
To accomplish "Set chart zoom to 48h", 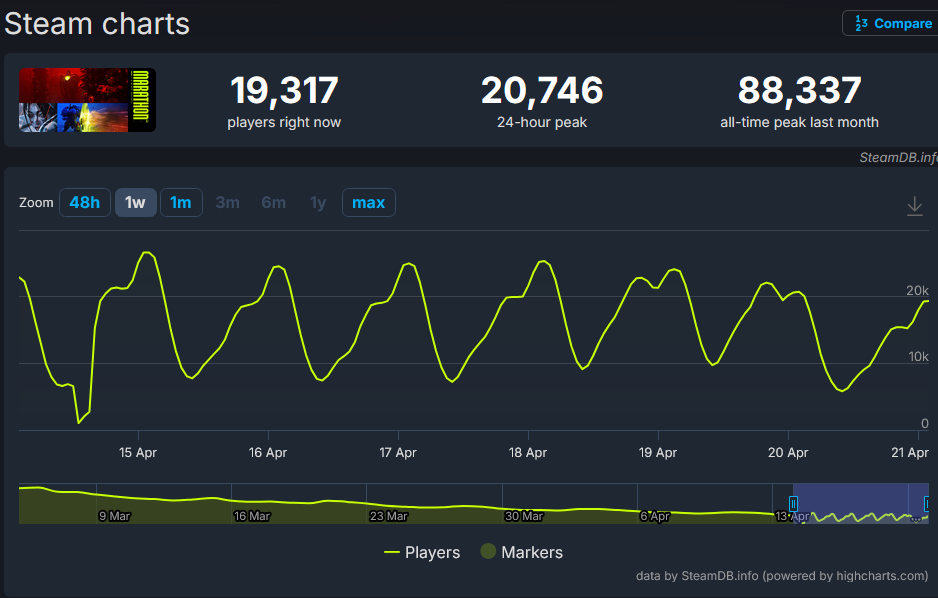I will [84, 203].
